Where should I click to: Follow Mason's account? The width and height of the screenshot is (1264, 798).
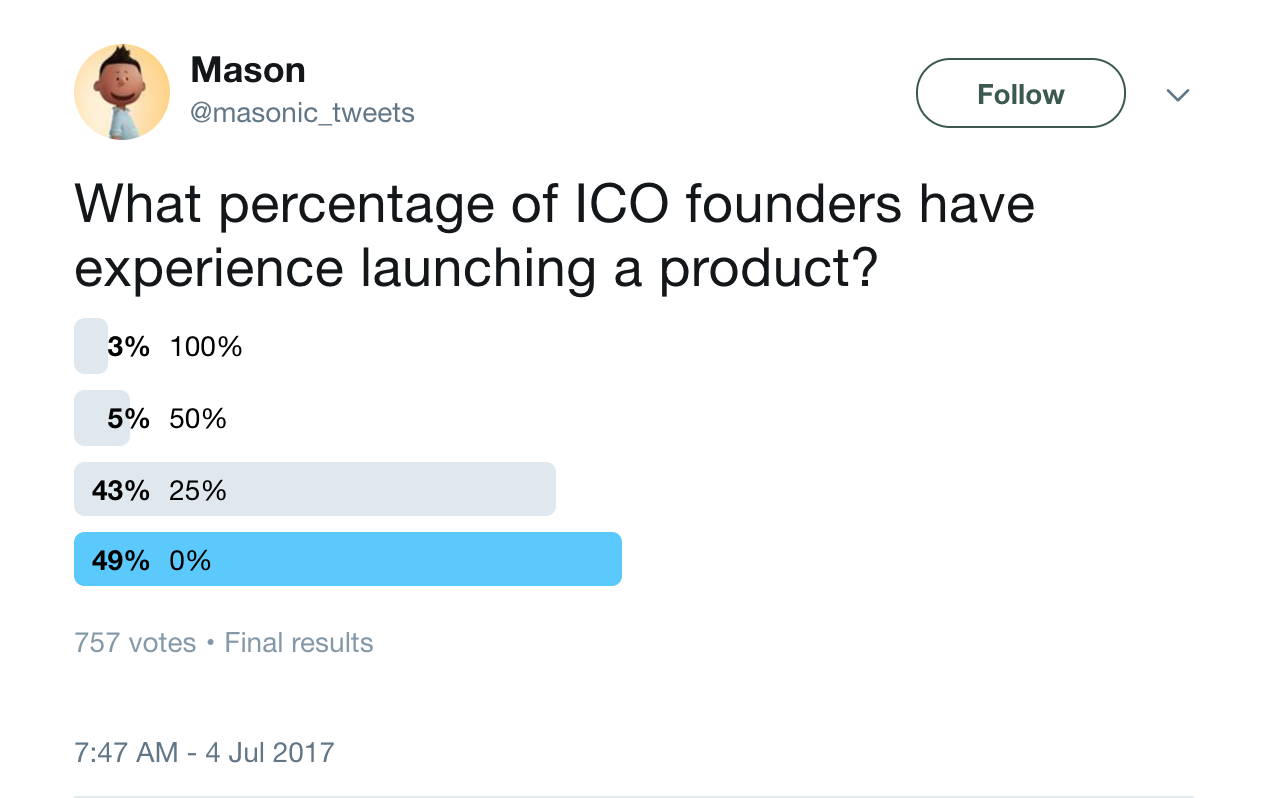[1020, 94]
